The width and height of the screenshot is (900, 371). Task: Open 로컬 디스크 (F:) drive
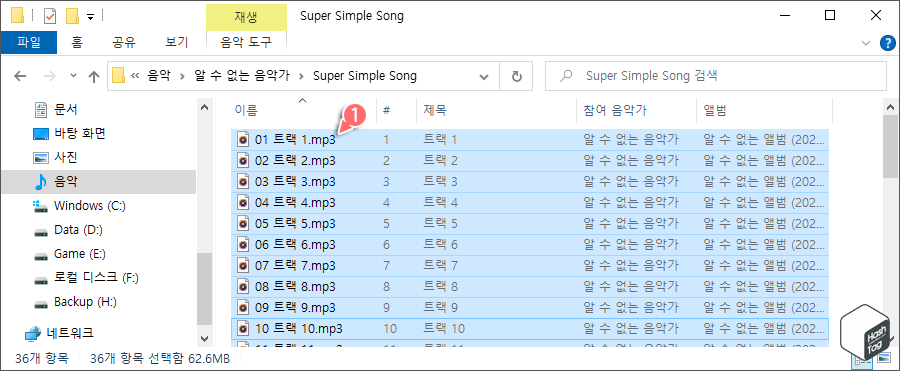[x=96, y=278]
